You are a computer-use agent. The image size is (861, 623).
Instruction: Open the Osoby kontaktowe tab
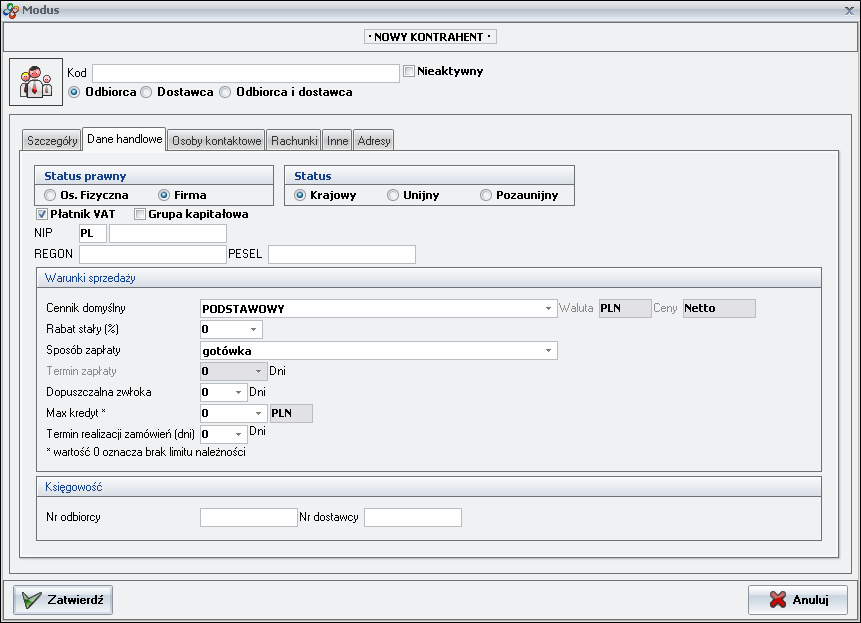click(217, 141)
